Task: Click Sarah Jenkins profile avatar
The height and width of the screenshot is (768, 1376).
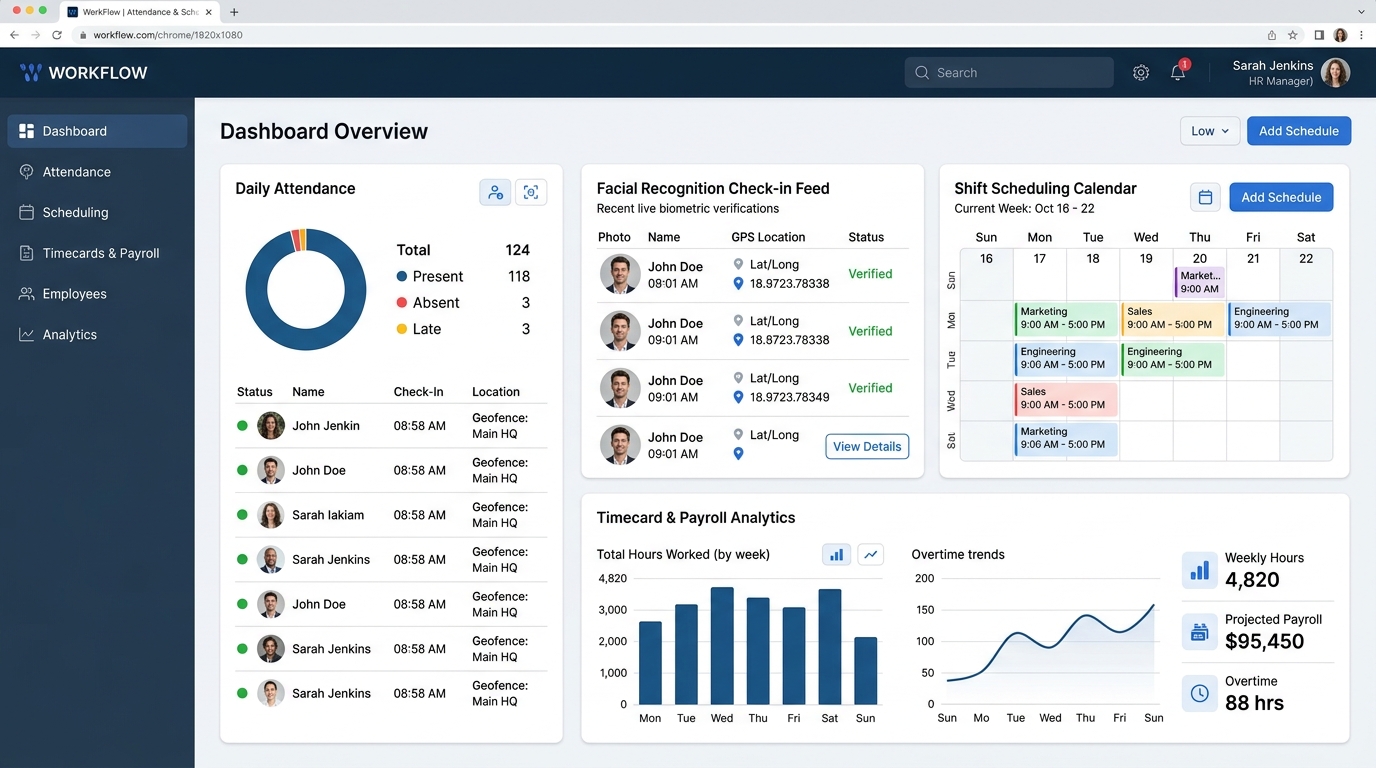Action: click(x=1335, y=72)
